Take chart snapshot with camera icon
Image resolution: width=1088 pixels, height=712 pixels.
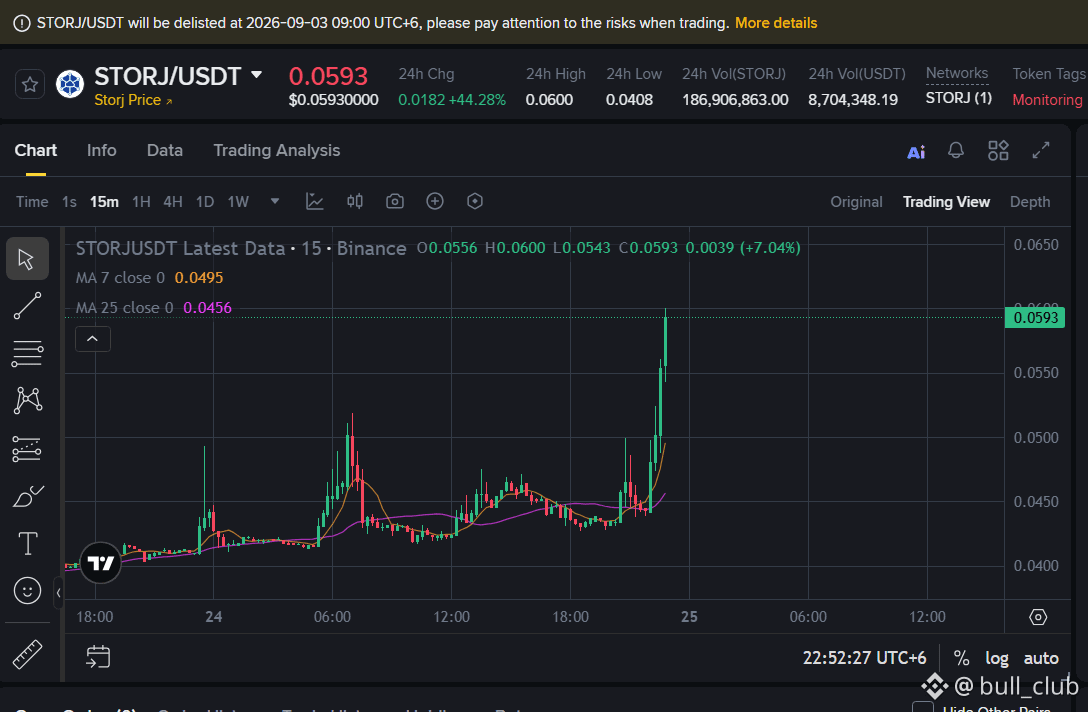click(x=395, y=201)
